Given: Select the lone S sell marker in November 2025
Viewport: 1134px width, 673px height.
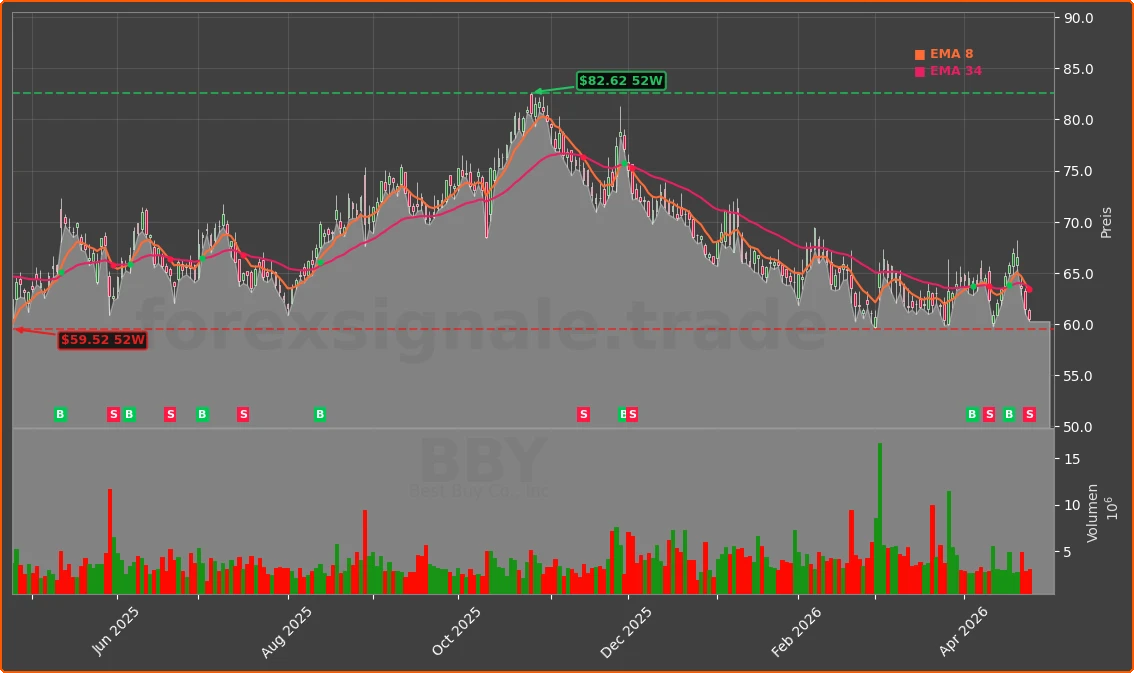Looking at the screenshot, I should tap(583, 414).
